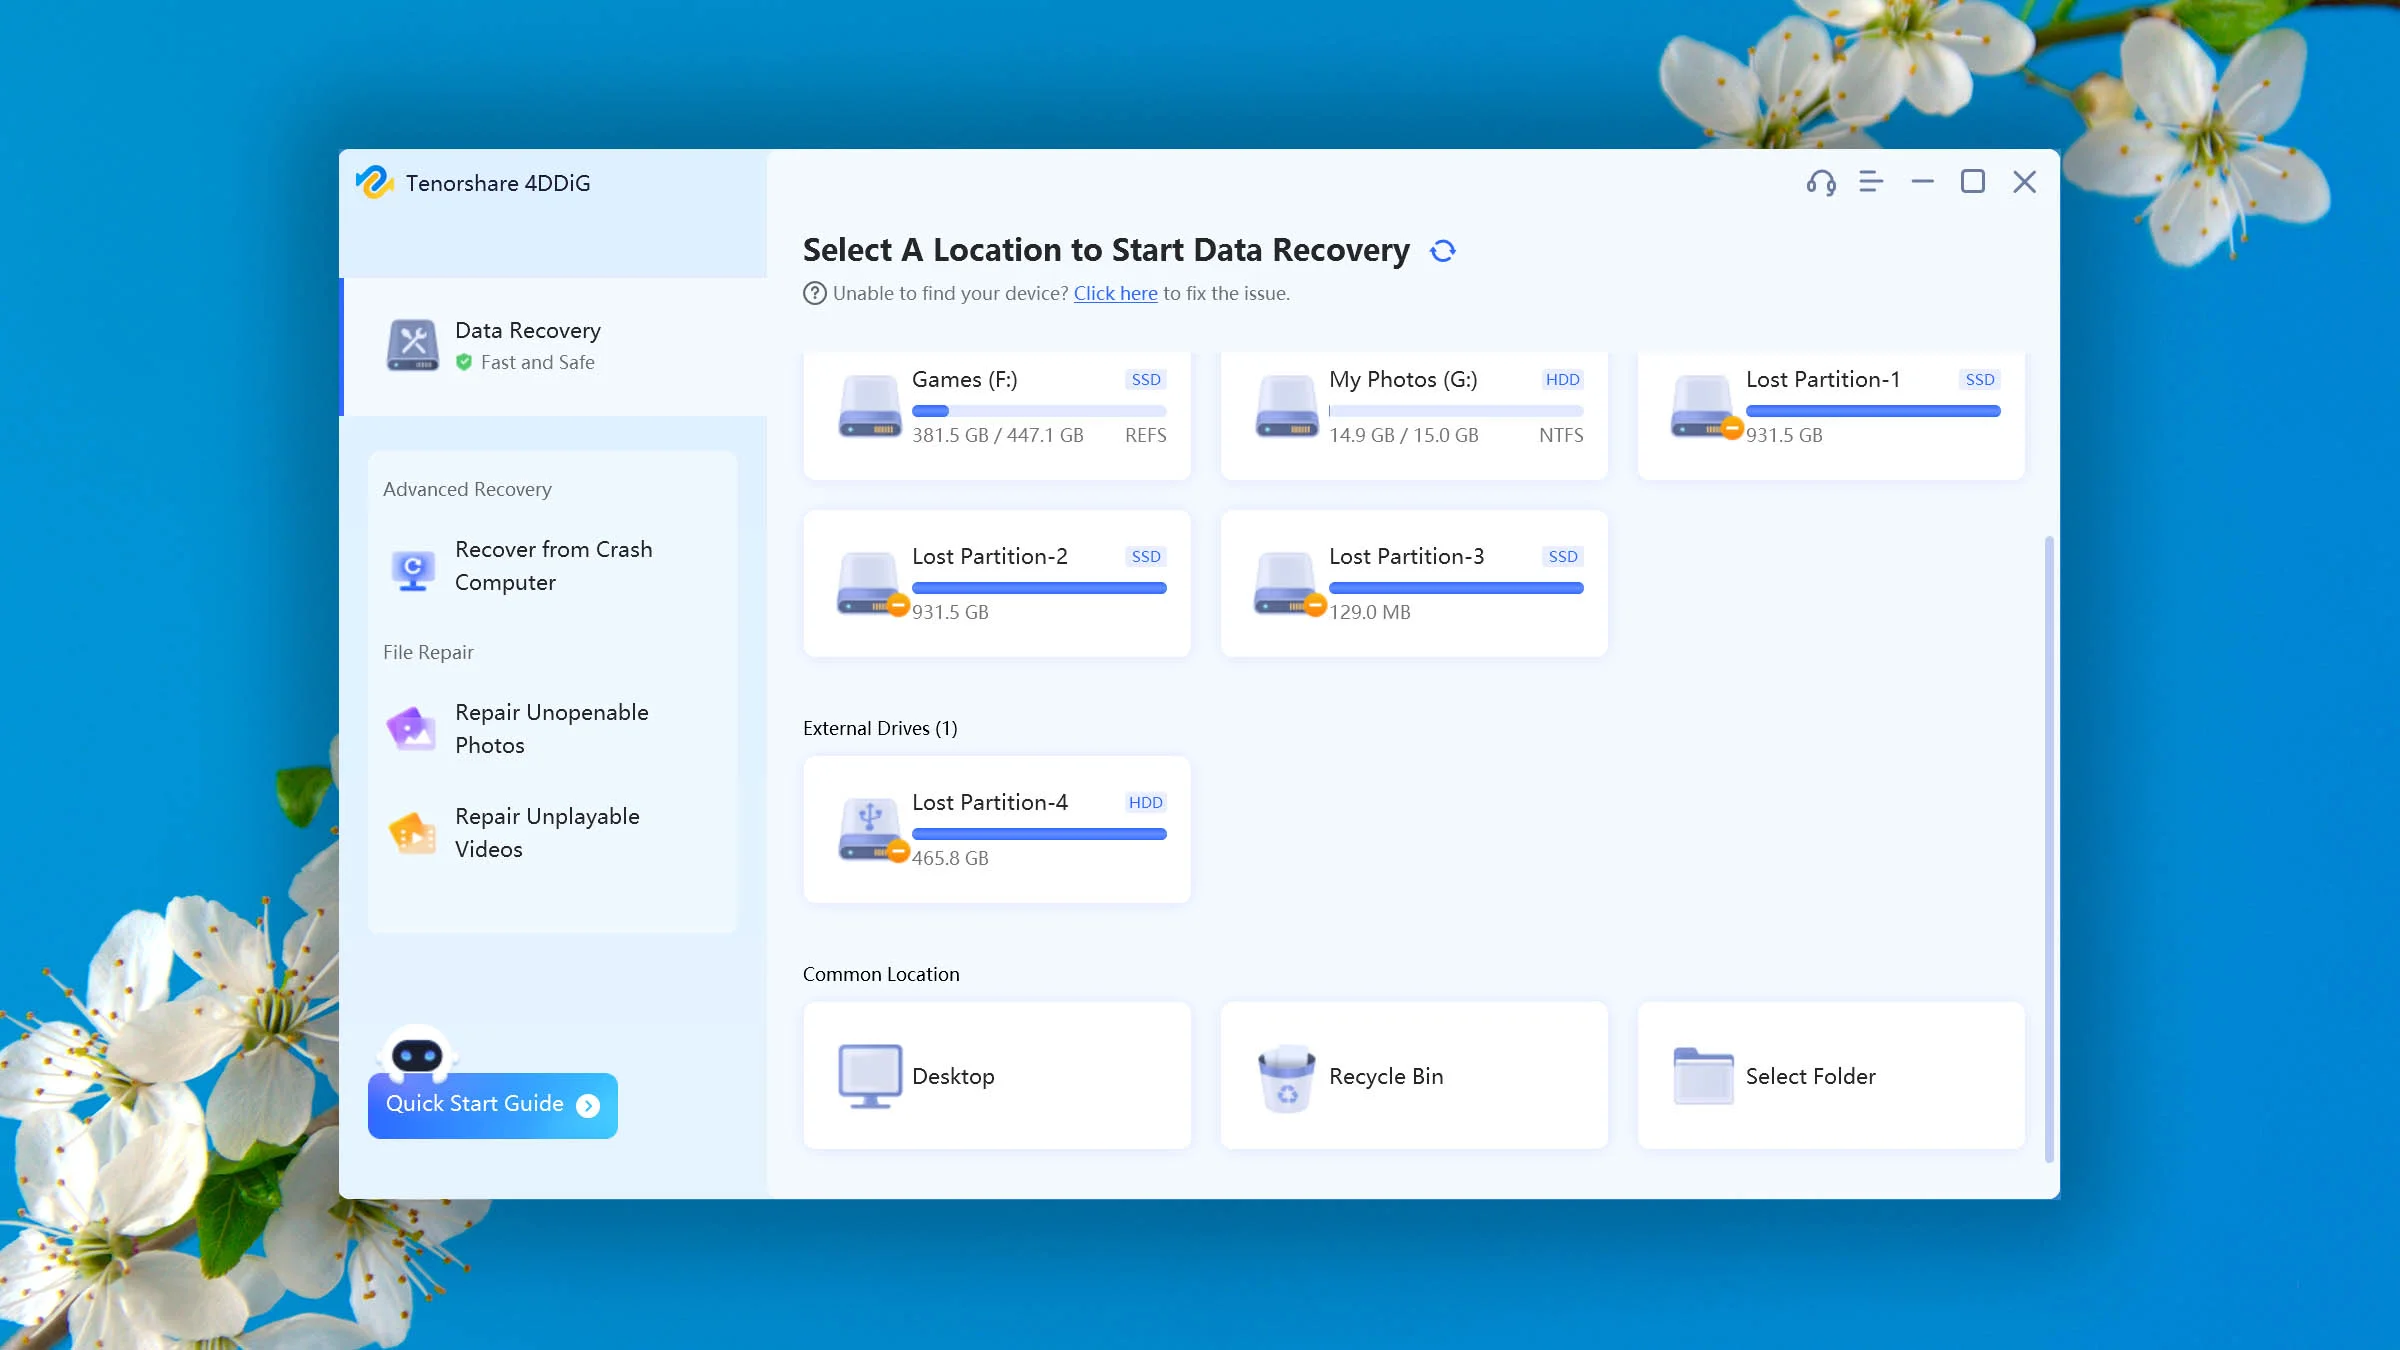Click the Lost Partition-2 usage progress bar
Image resolution: width=2400 pixels, height=1350 pixels.
(1038, 588)
